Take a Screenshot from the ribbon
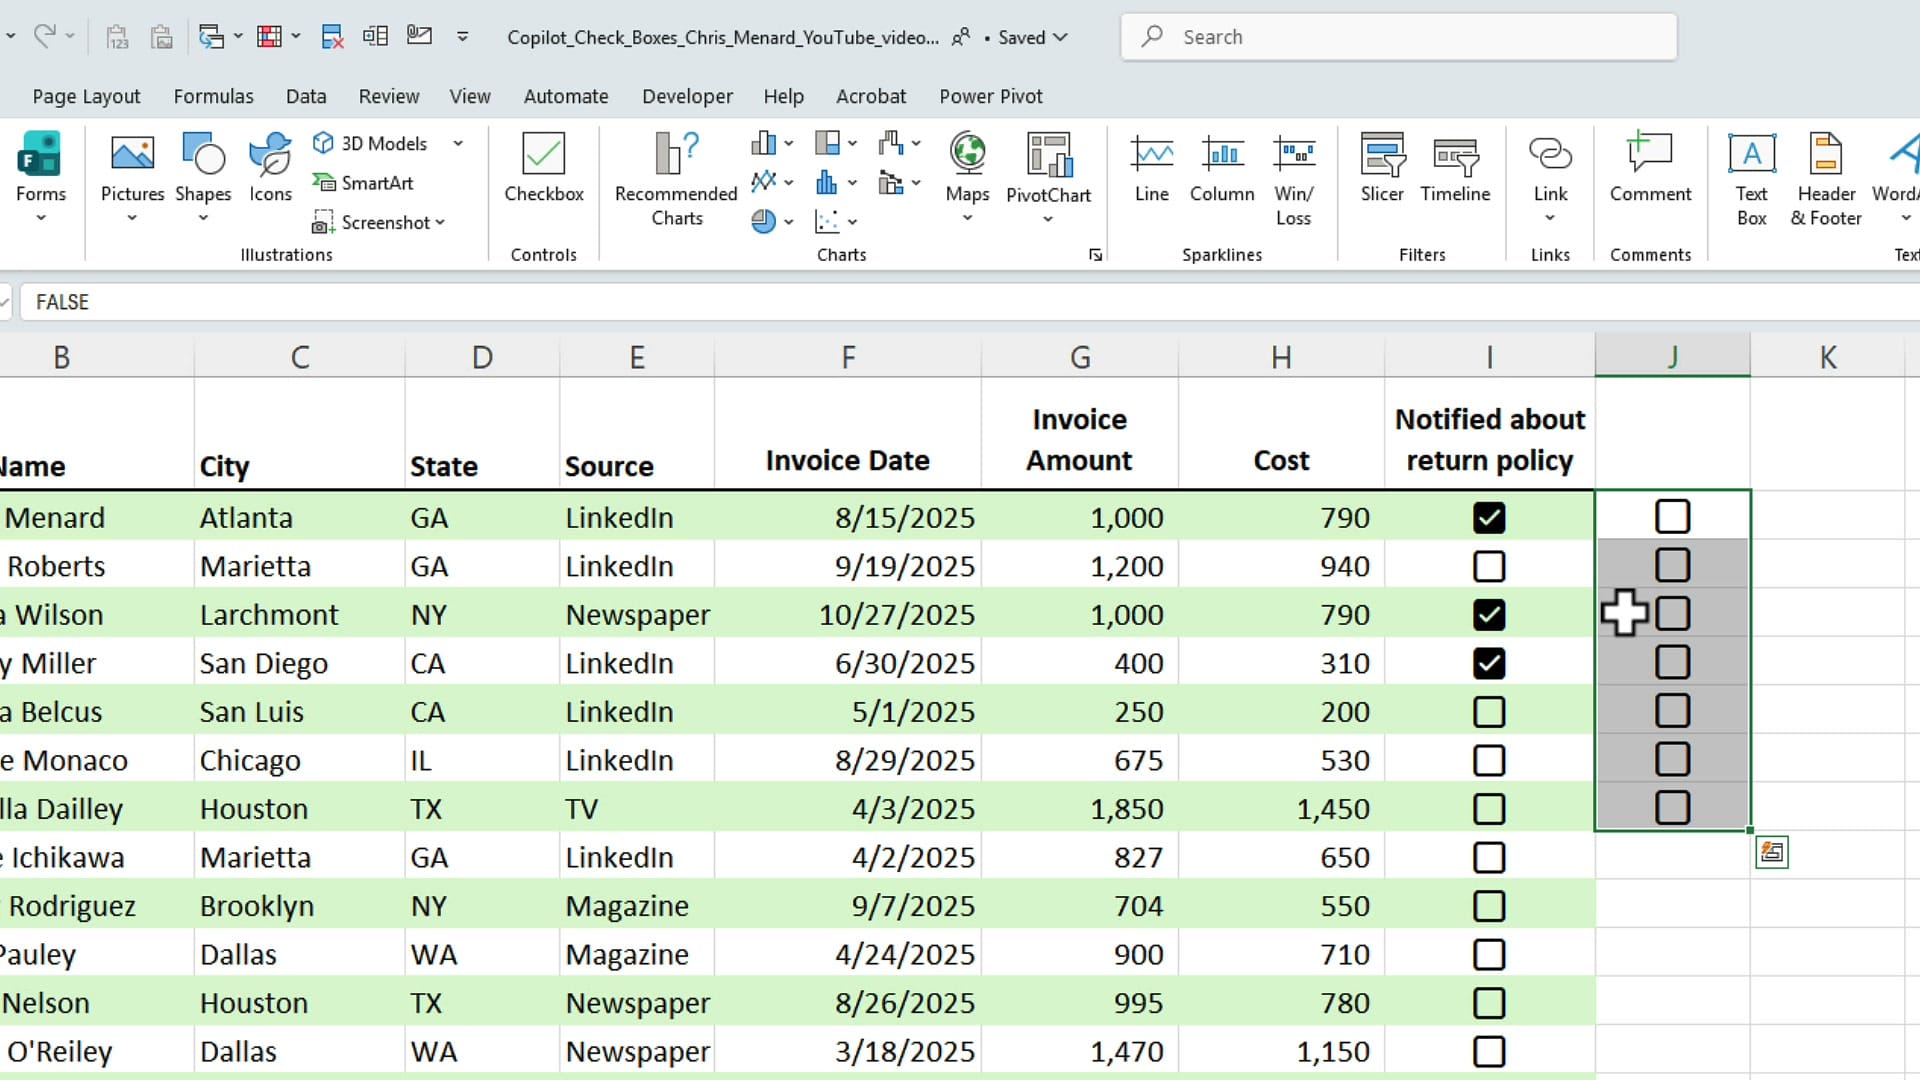 click(371, 222)
